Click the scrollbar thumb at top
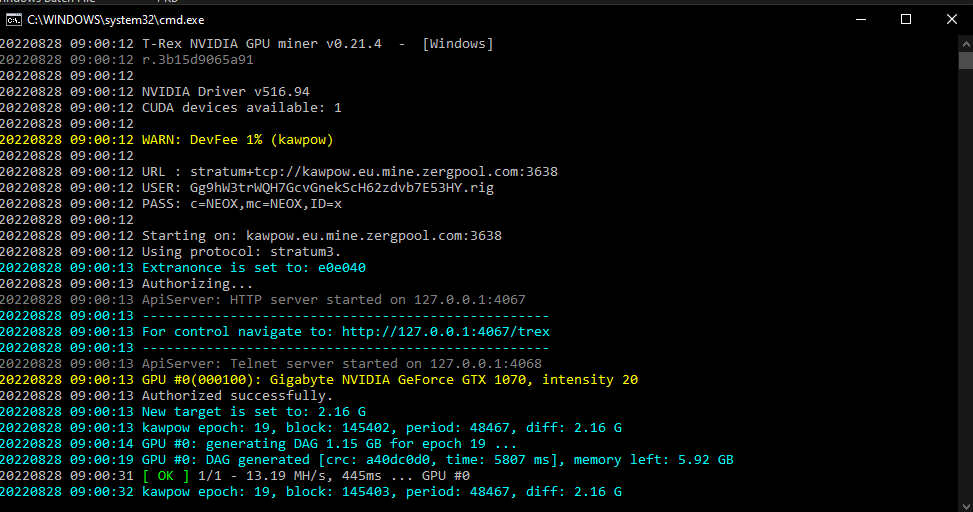 coord(966,60)
